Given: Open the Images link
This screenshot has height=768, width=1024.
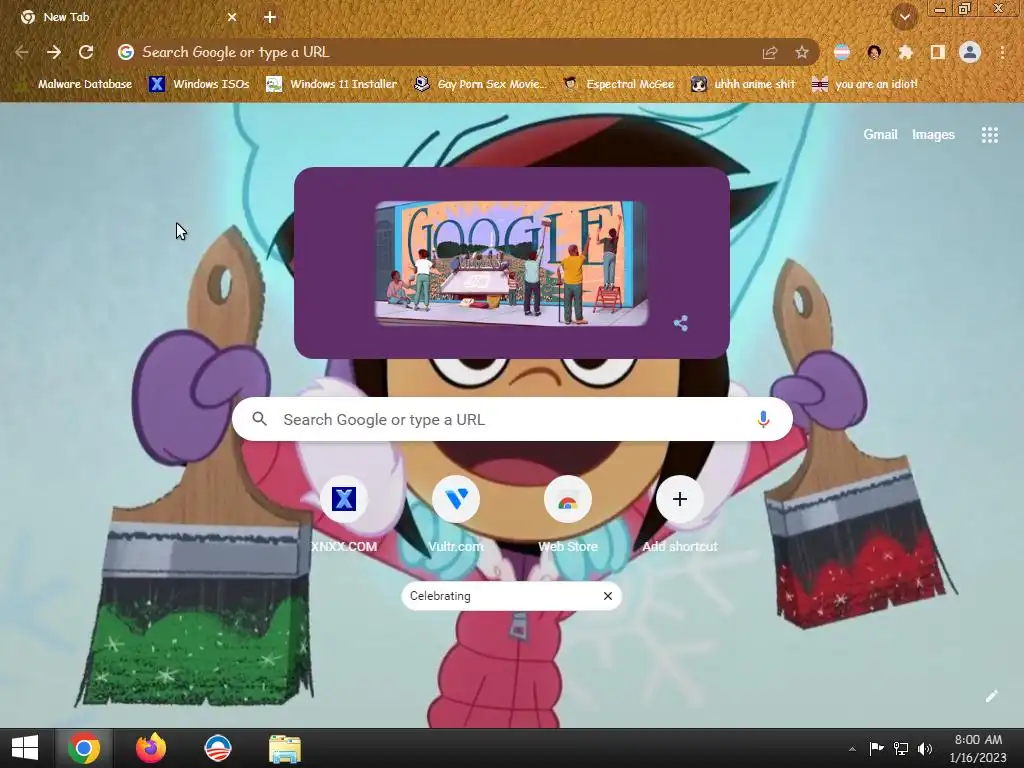Looking at the screenshot, I should (x=933, y=135).
